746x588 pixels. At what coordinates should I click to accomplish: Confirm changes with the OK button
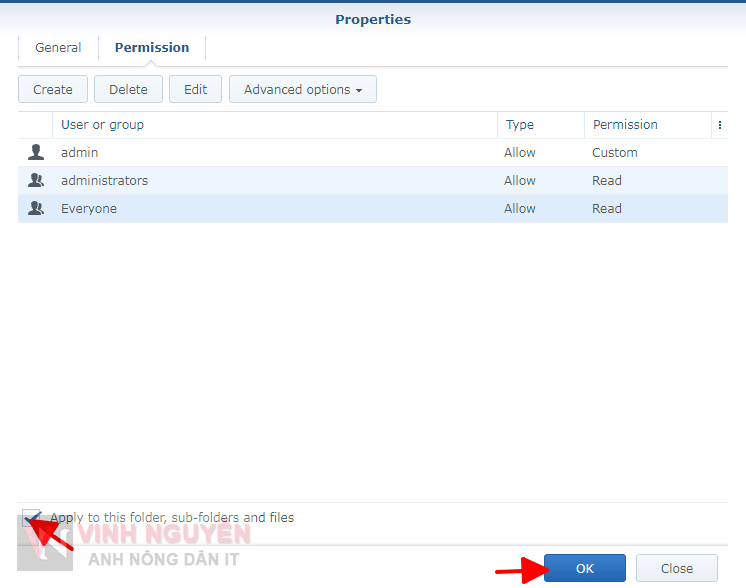pyautogui.click(x=584, y=568)
